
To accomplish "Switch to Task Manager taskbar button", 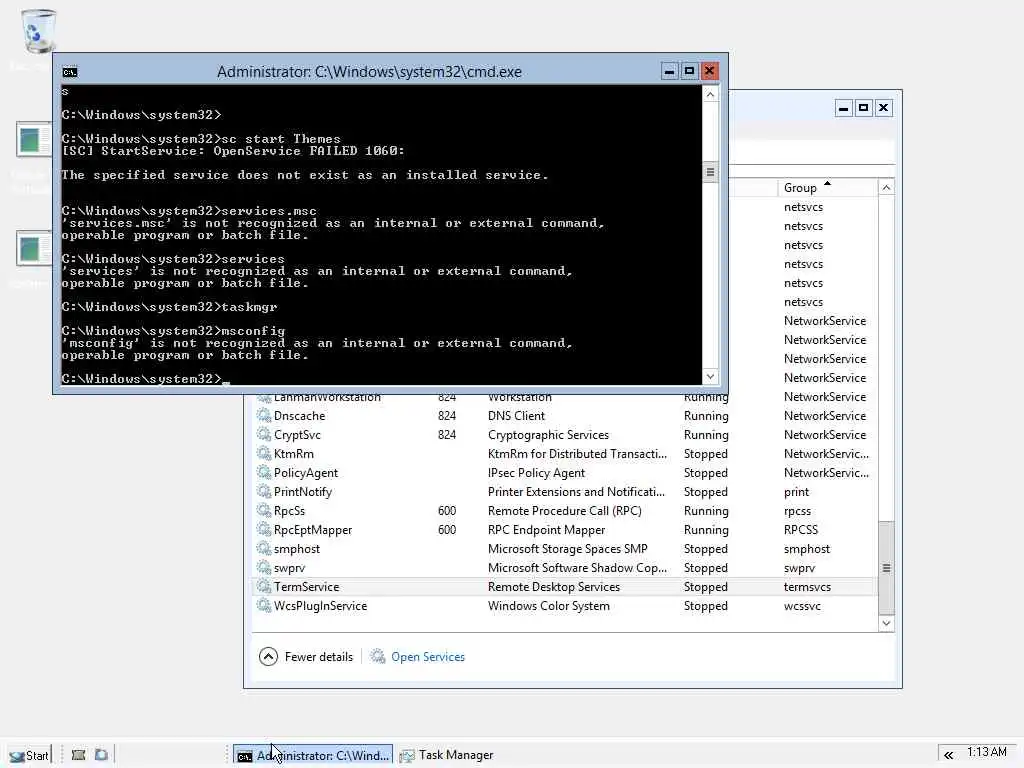I will tap(448, 755).
